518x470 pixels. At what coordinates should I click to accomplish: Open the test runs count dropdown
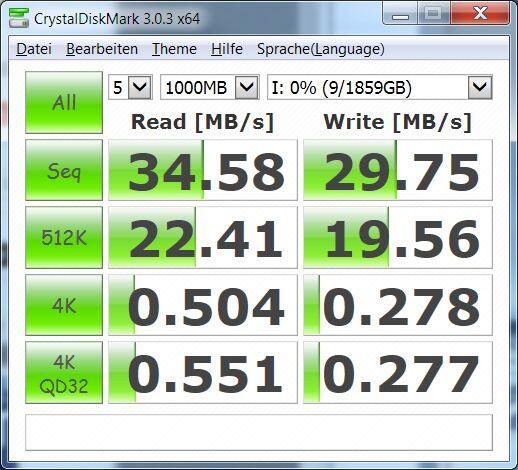(130, 87)
